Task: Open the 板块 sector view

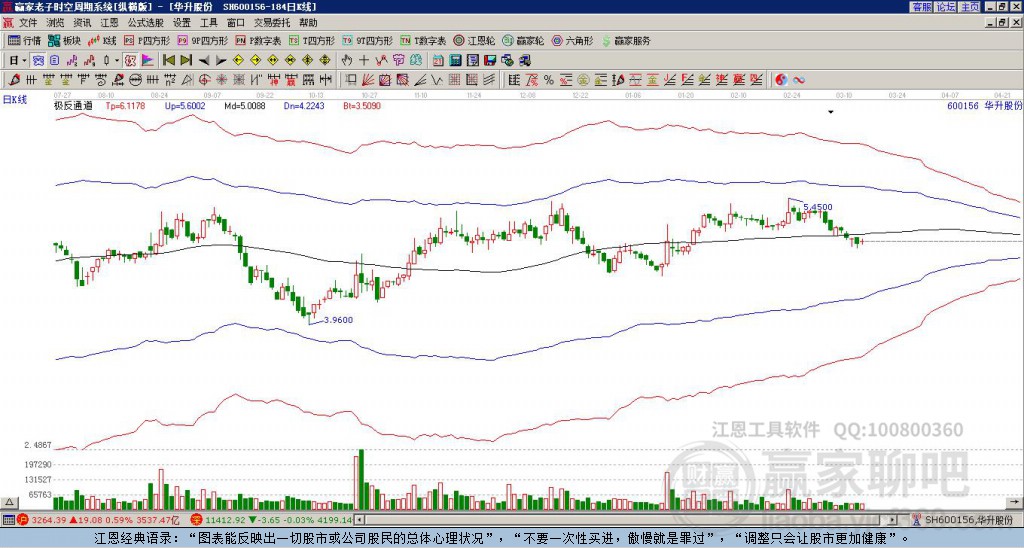Action: pos(65,40)
